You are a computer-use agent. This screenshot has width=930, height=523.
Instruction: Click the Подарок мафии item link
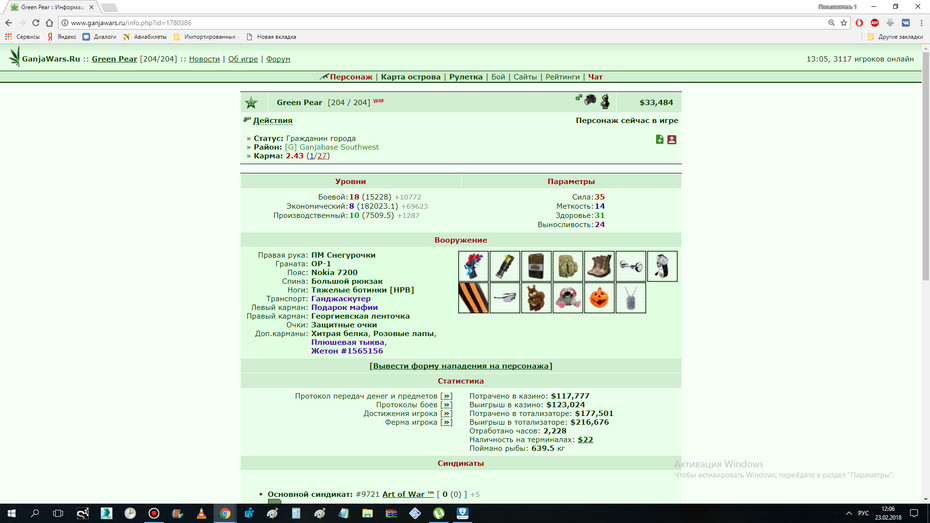(x=345, y=307)
